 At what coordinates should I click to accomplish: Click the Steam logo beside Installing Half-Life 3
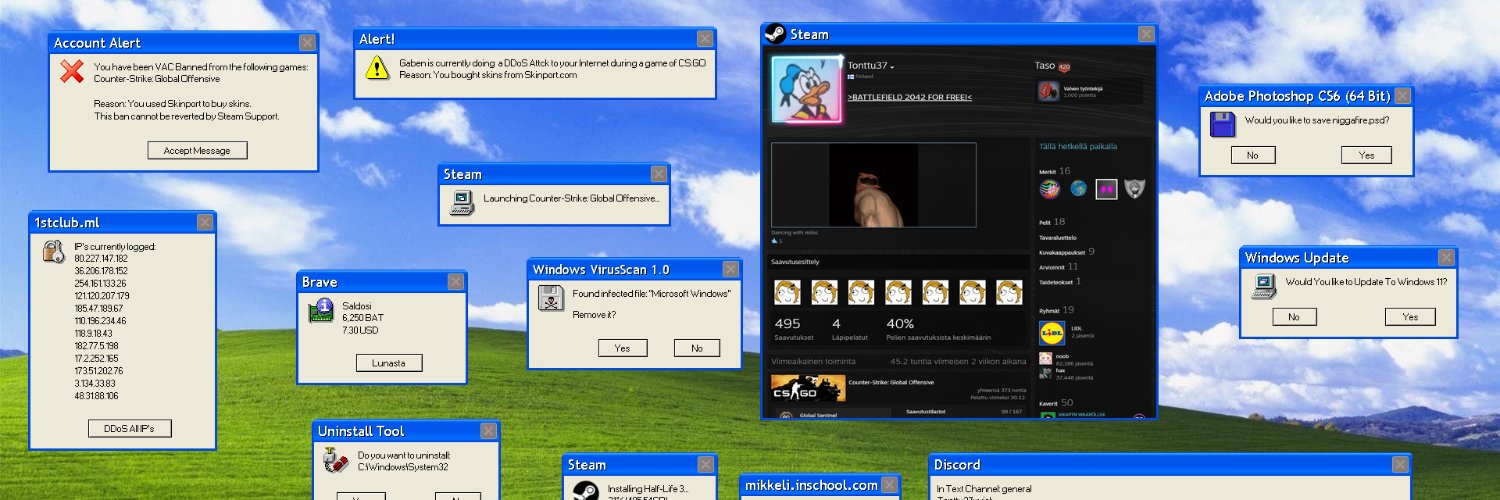click(585, 492)
